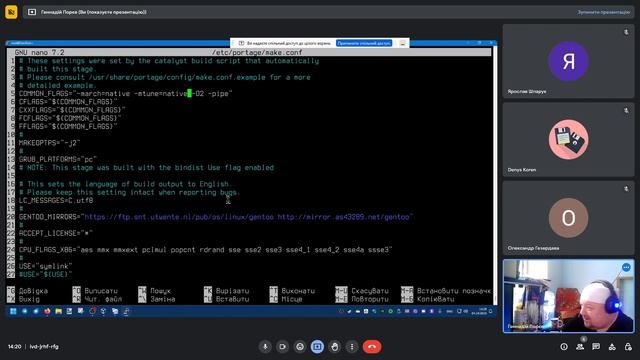
Task: Open Windows Start in the shared taskbar
Action: point(13,311)
